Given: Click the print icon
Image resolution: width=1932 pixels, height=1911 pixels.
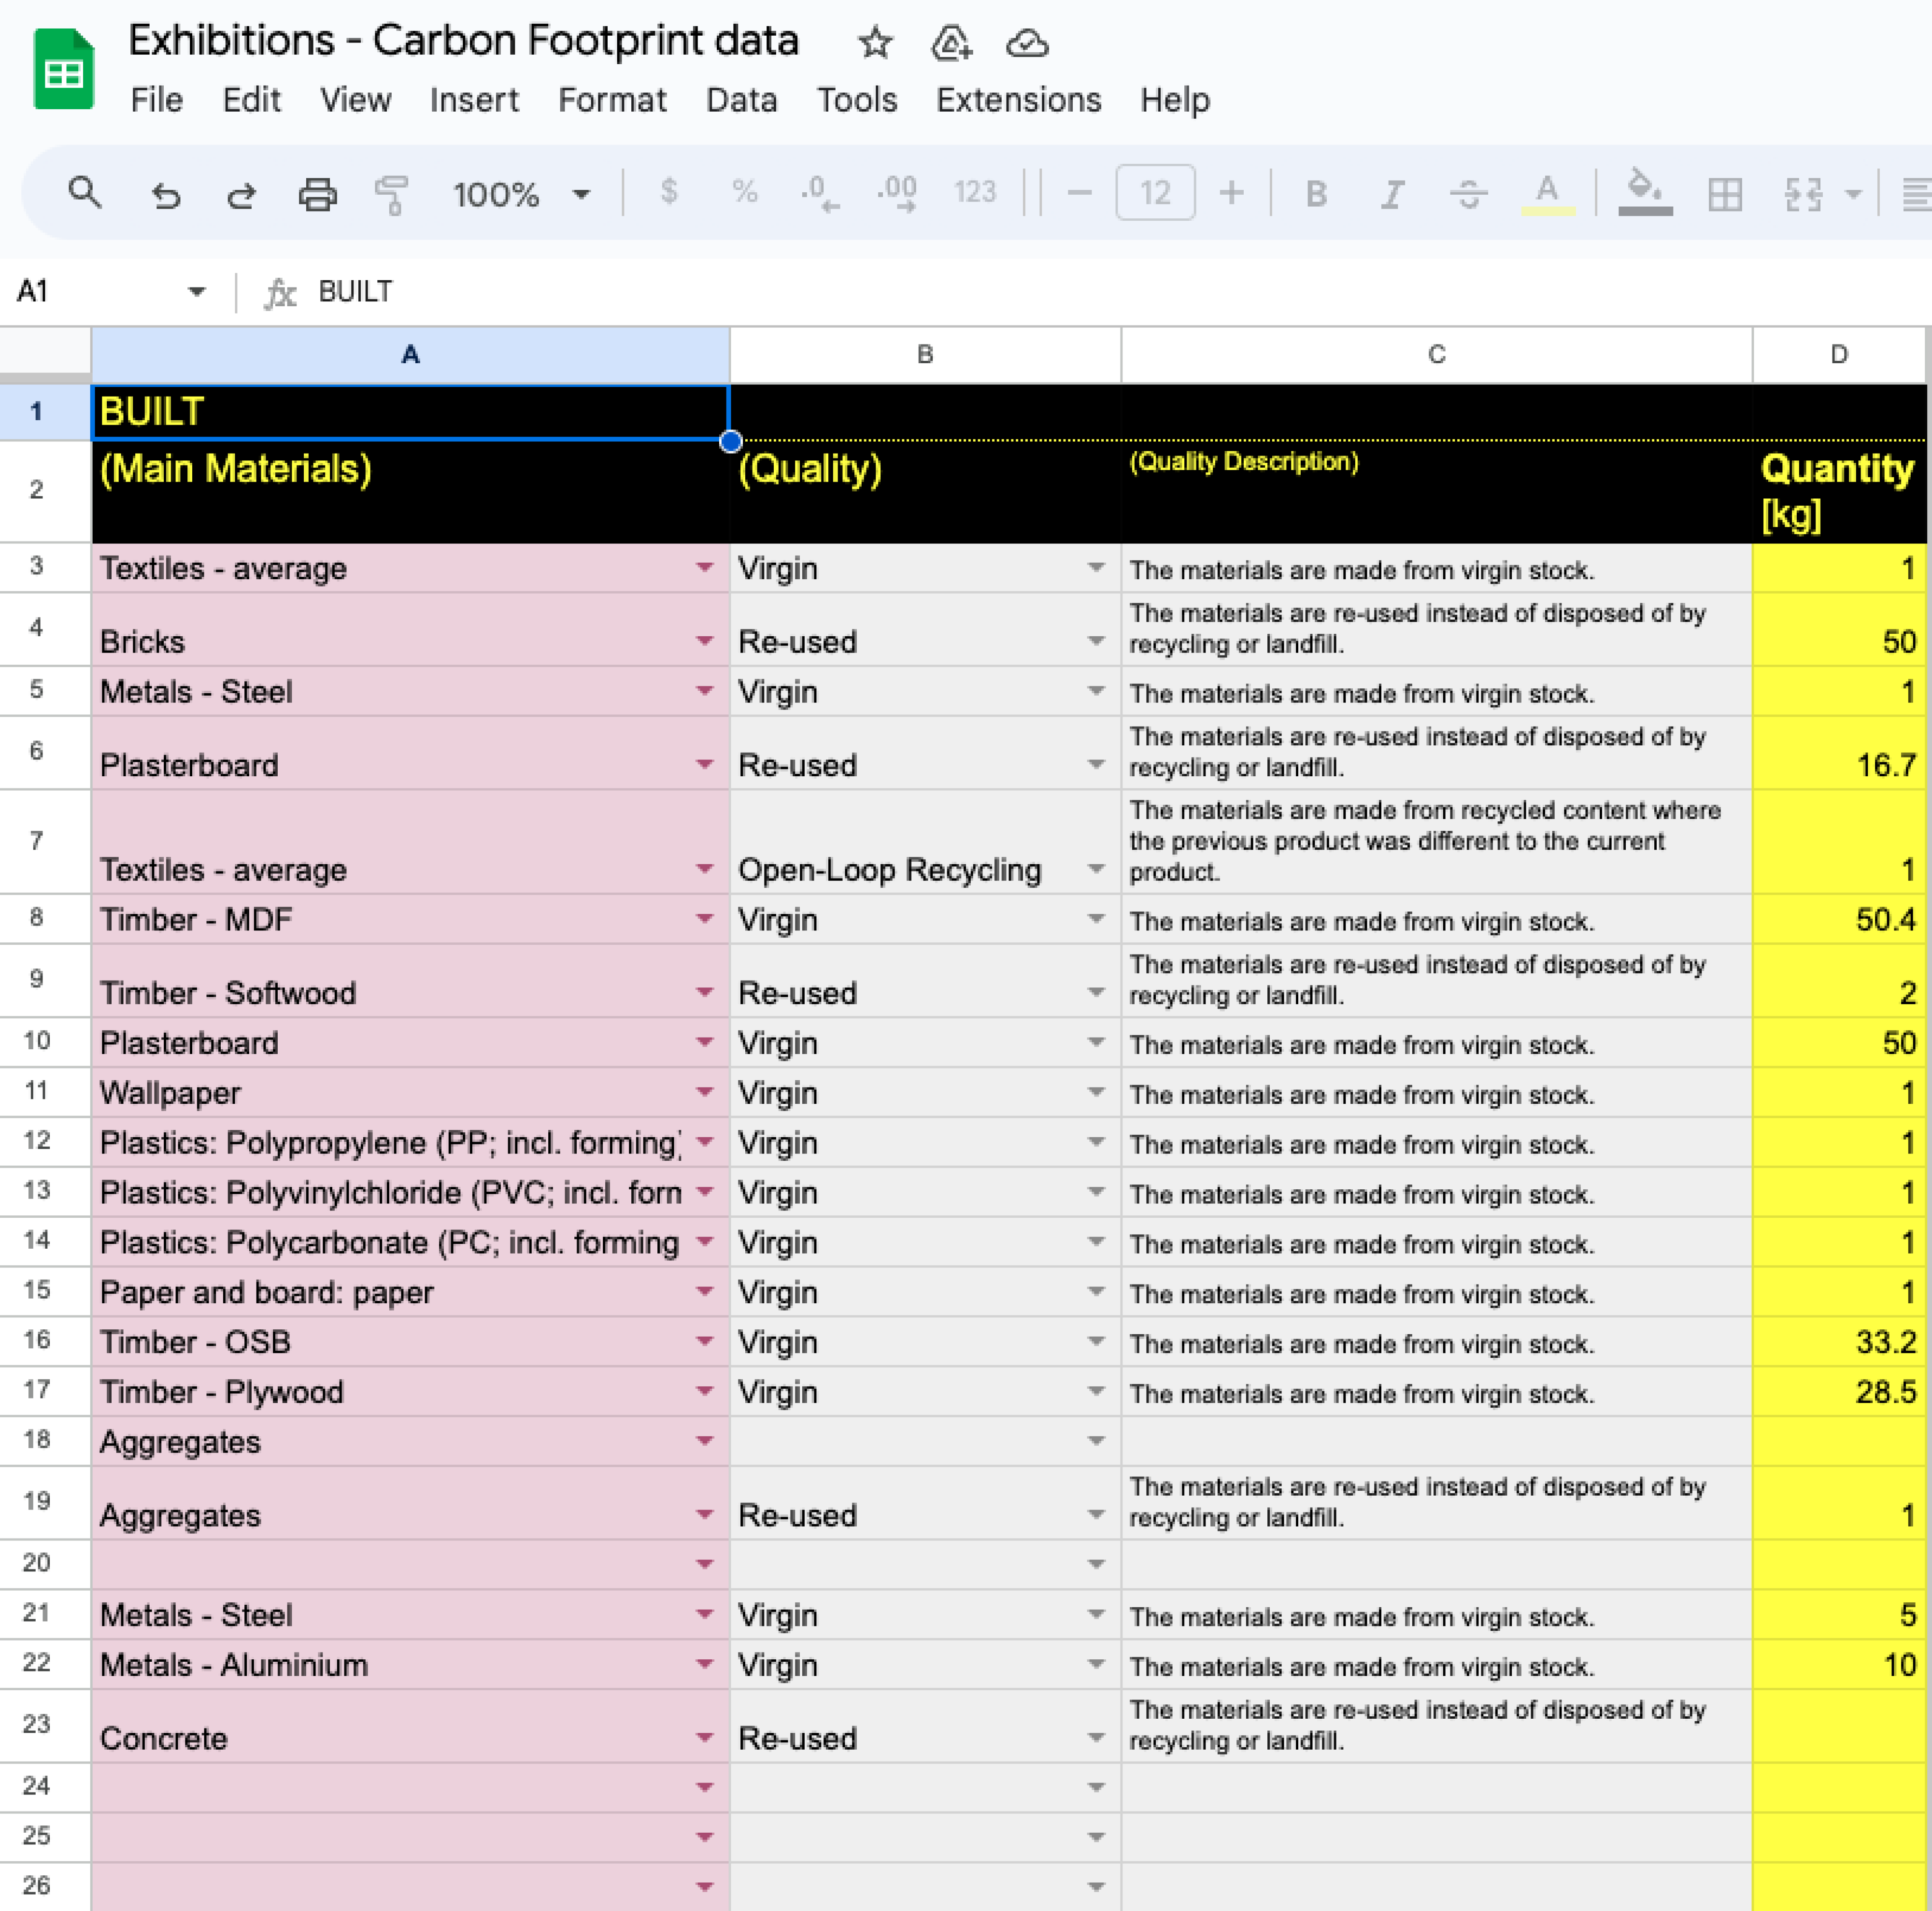Looking at the screenshot, I should point(317,193).
